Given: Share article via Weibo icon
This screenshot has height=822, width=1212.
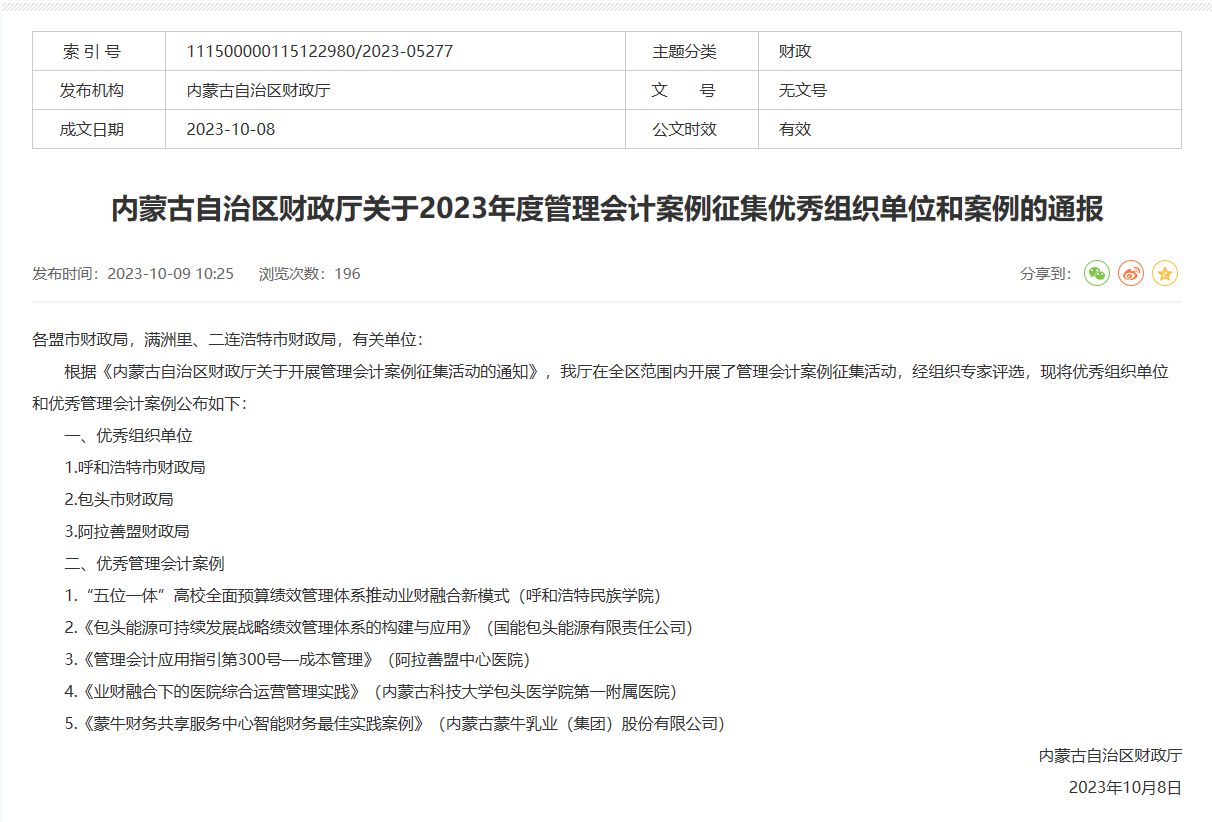Looking at the screenshot, I should 1131,273.
